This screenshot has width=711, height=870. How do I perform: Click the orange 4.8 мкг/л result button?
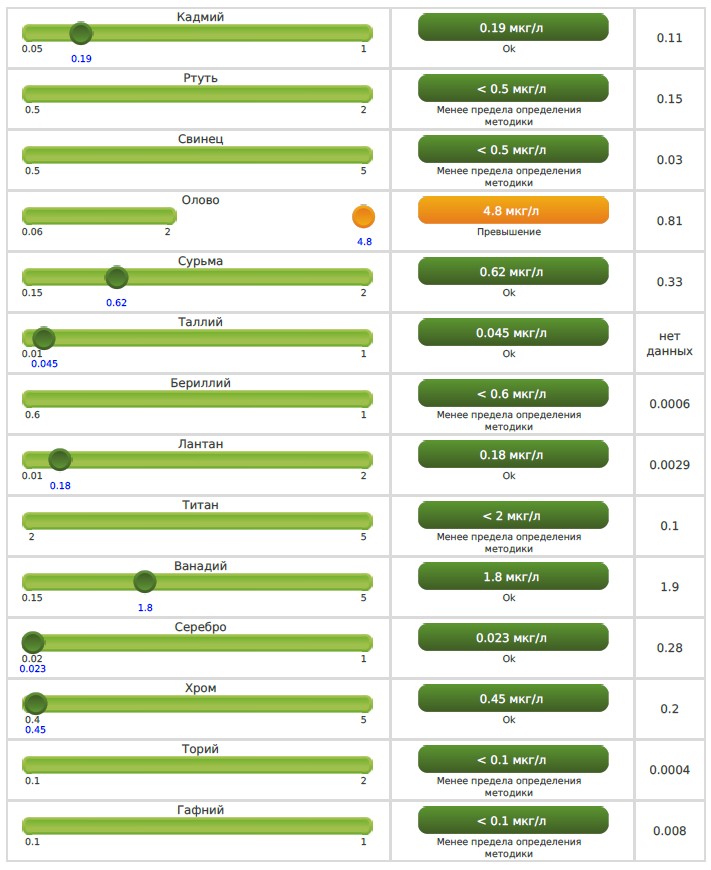tap(513, 211)
